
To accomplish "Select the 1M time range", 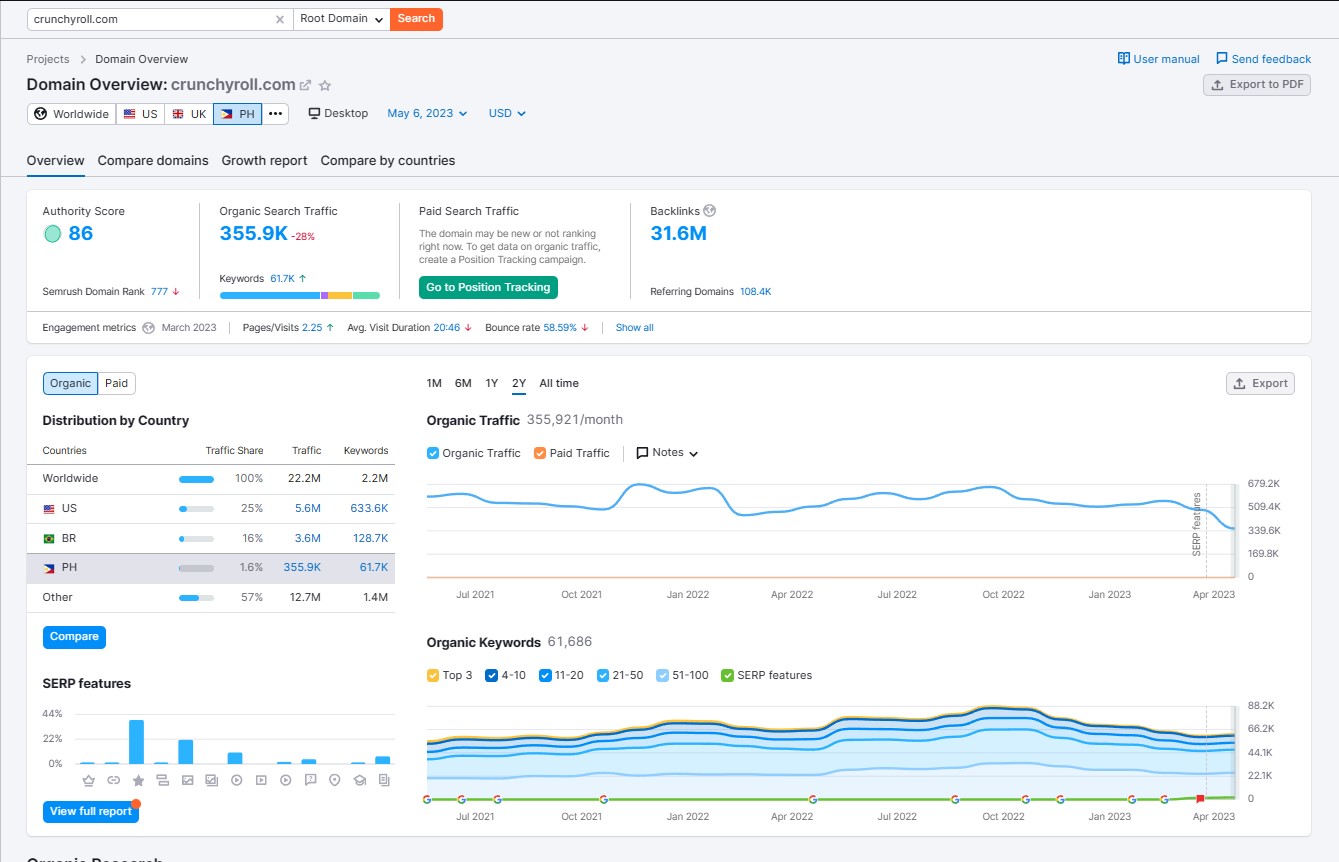I will tap(434, 384).
